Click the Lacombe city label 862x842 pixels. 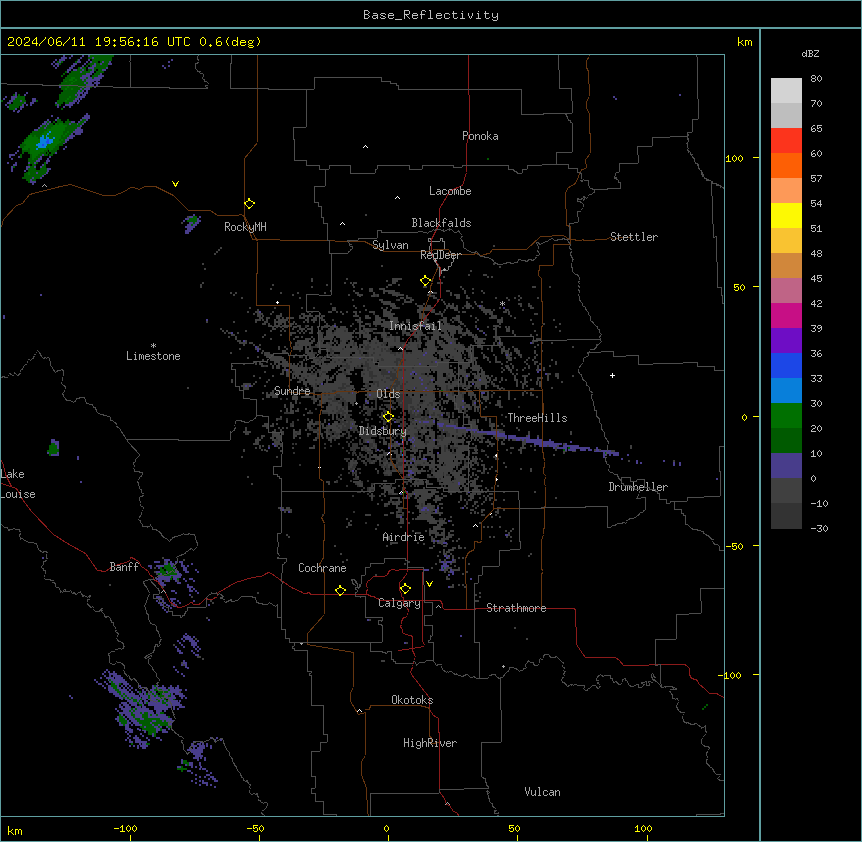(x=450, y=191)
